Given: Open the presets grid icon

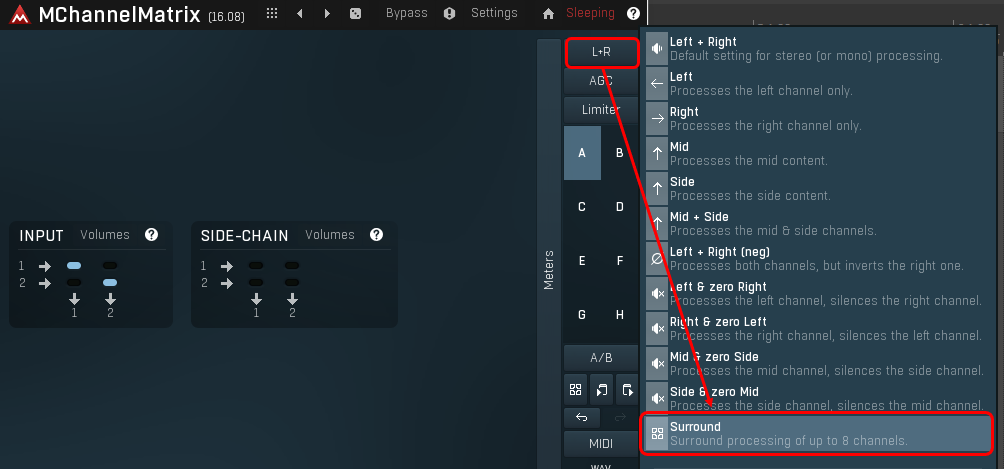Looking at the screenshot, I should coord(272,13).
